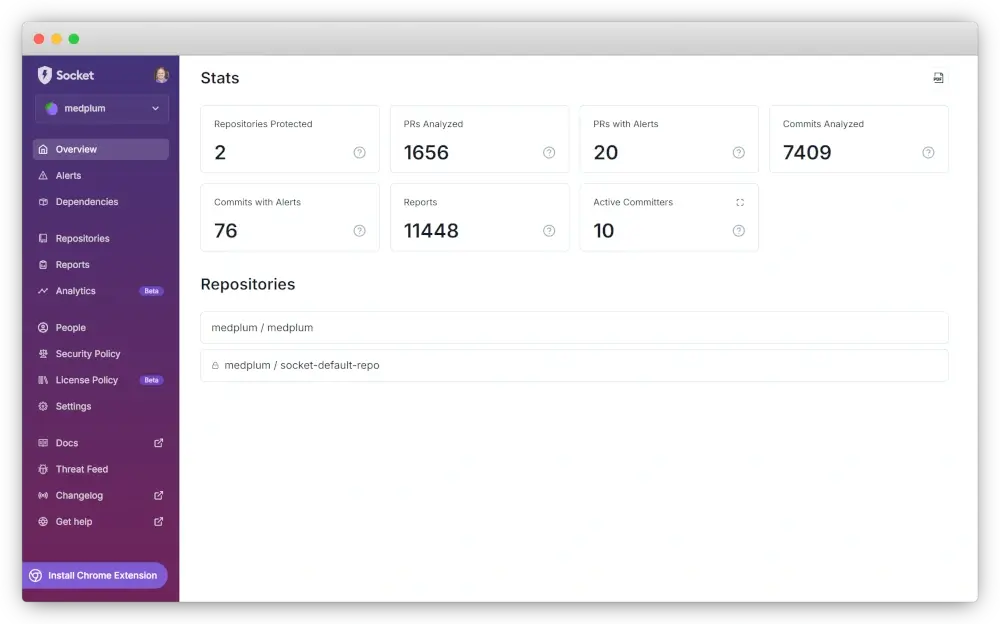Install the Chrome Extension button
Image resolution: width=1000 pixels, height=624 pixels.
pos(95,576)
